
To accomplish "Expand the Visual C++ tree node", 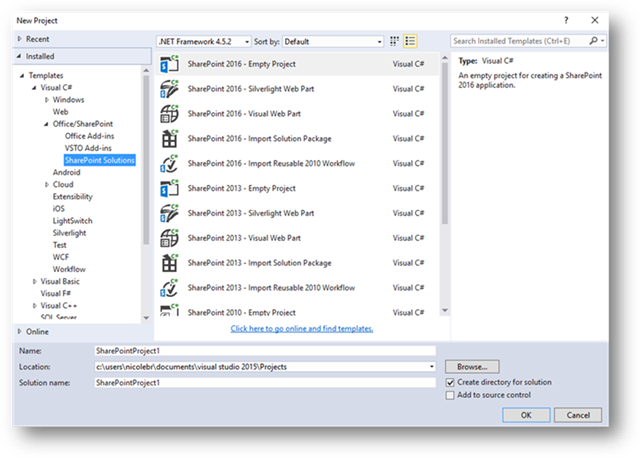I will tap(35, 305).
